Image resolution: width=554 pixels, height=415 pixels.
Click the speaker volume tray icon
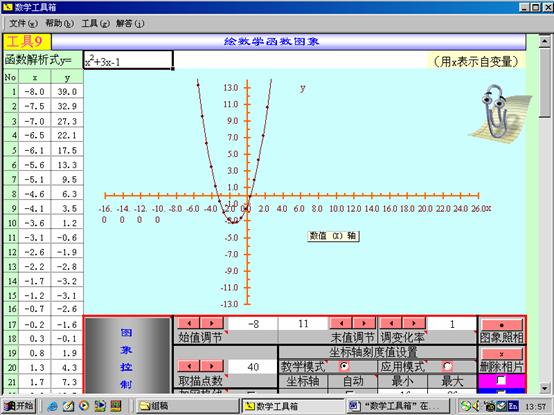[x=476, y=406]
